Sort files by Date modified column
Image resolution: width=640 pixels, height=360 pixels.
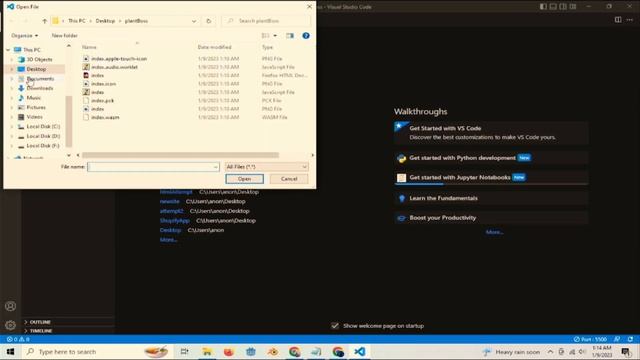[x=214, y=47]
